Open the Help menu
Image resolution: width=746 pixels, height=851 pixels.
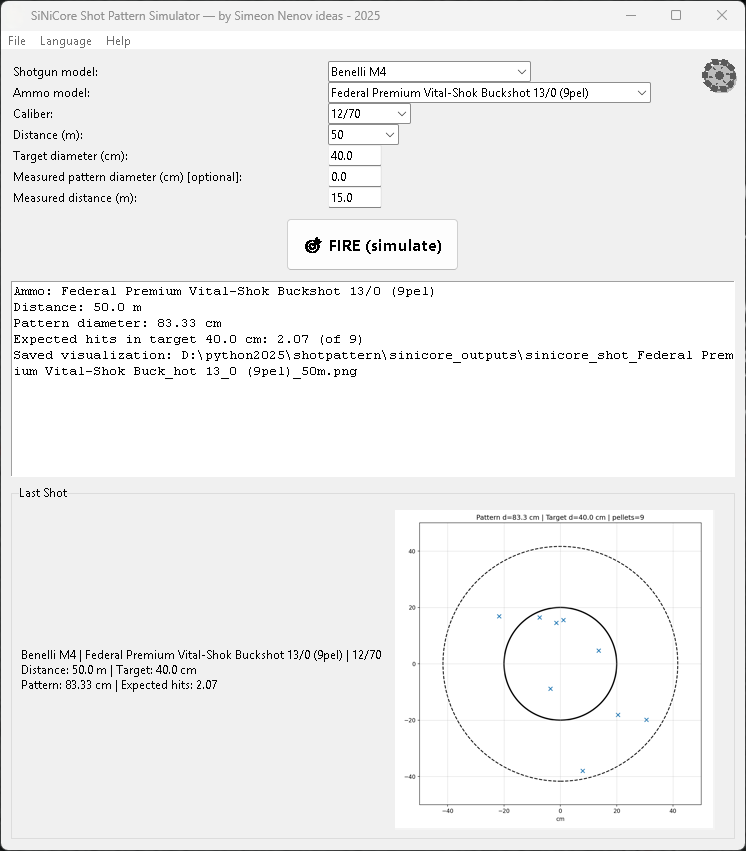pyautogui.click(x=118, y=41)
